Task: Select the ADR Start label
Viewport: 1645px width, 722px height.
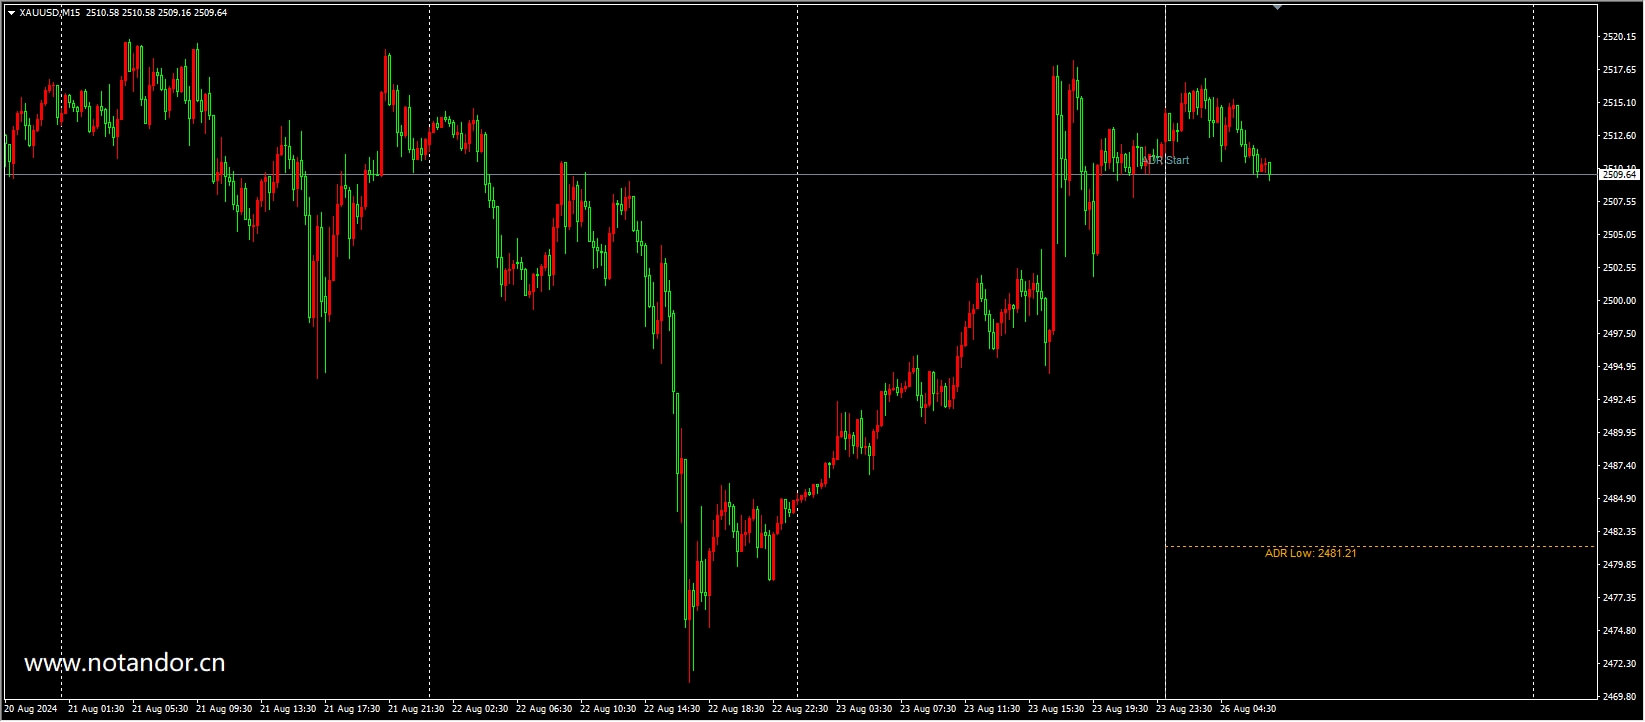Action: point(1166,160)
